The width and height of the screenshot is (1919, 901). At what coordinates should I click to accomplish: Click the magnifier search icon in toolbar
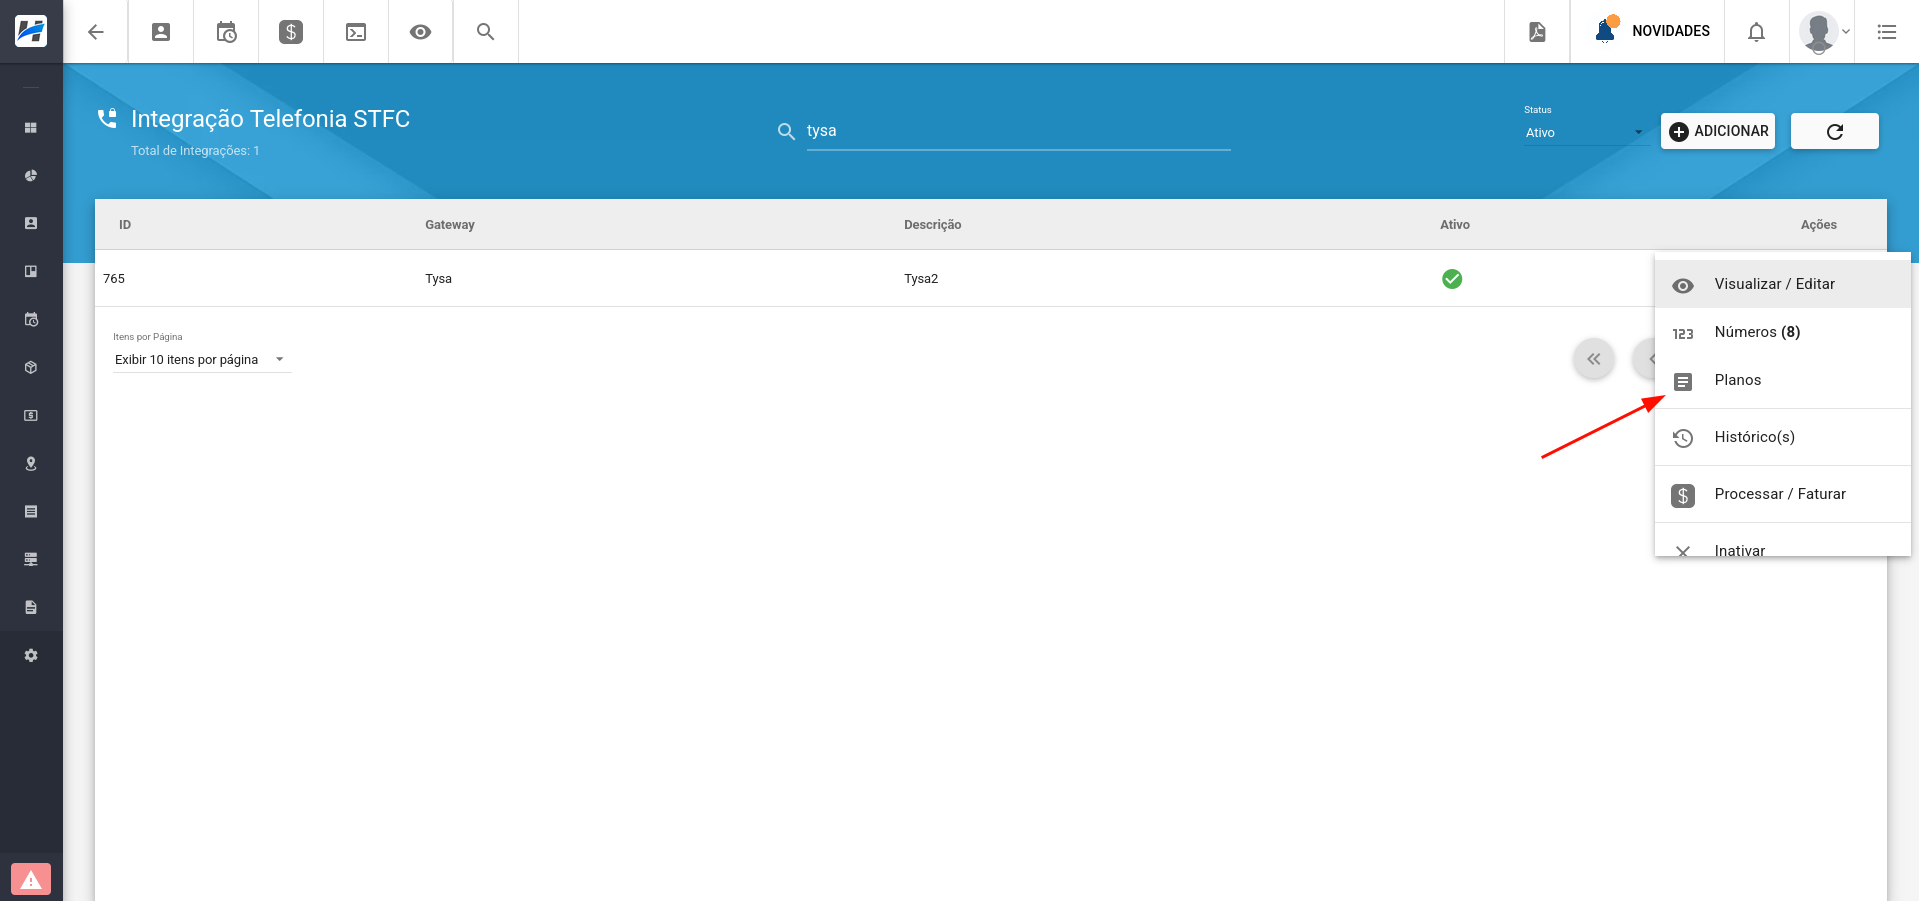(x=485, y=32)
